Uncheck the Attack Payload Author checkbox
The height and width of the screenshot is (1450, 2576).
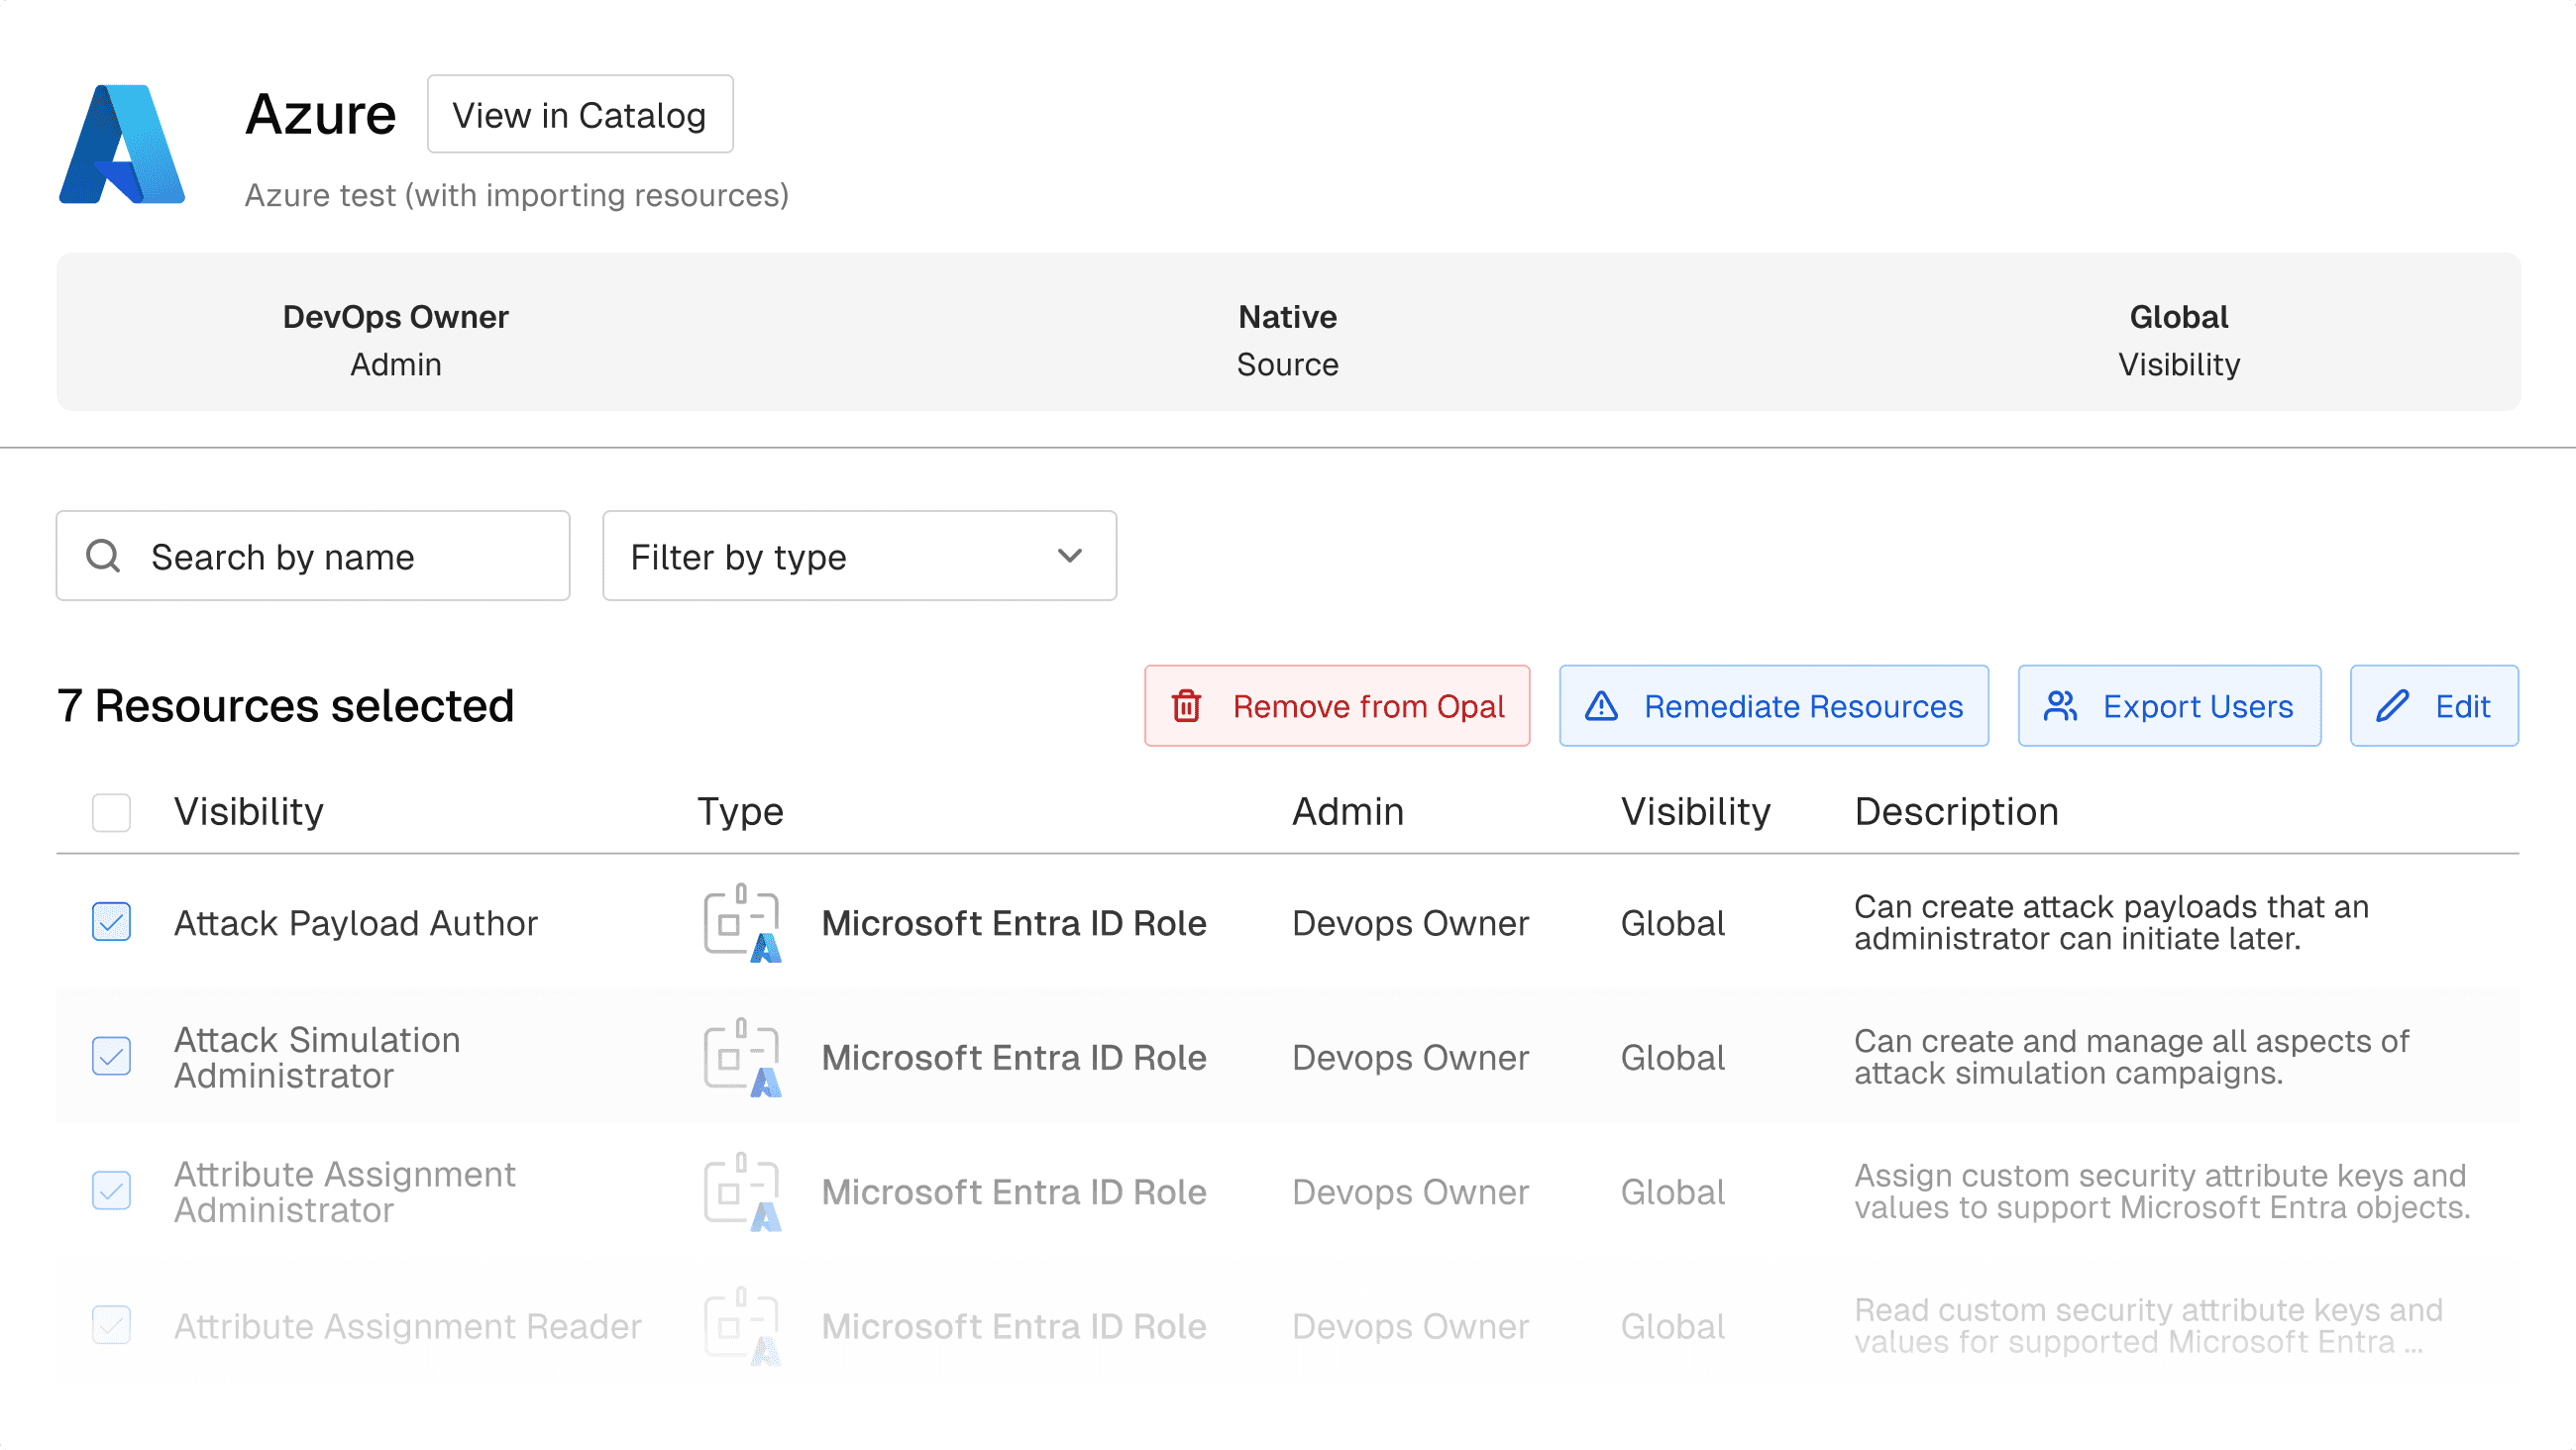tap(111, 922)
